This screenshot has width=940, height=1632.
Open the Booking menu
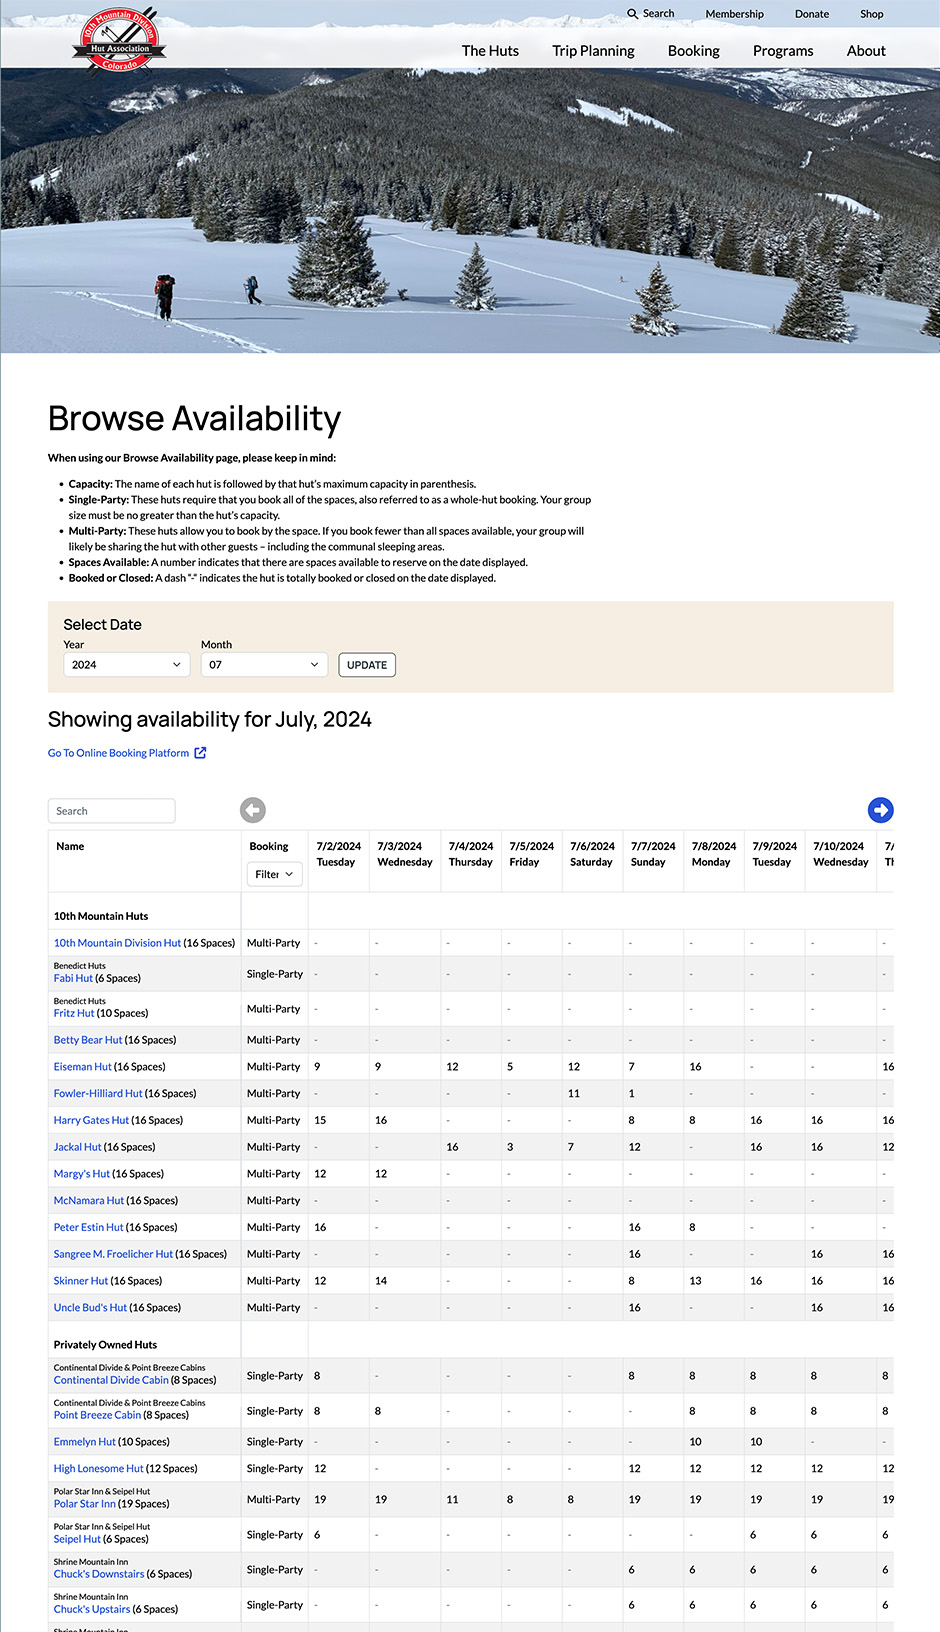pos(694,51)
